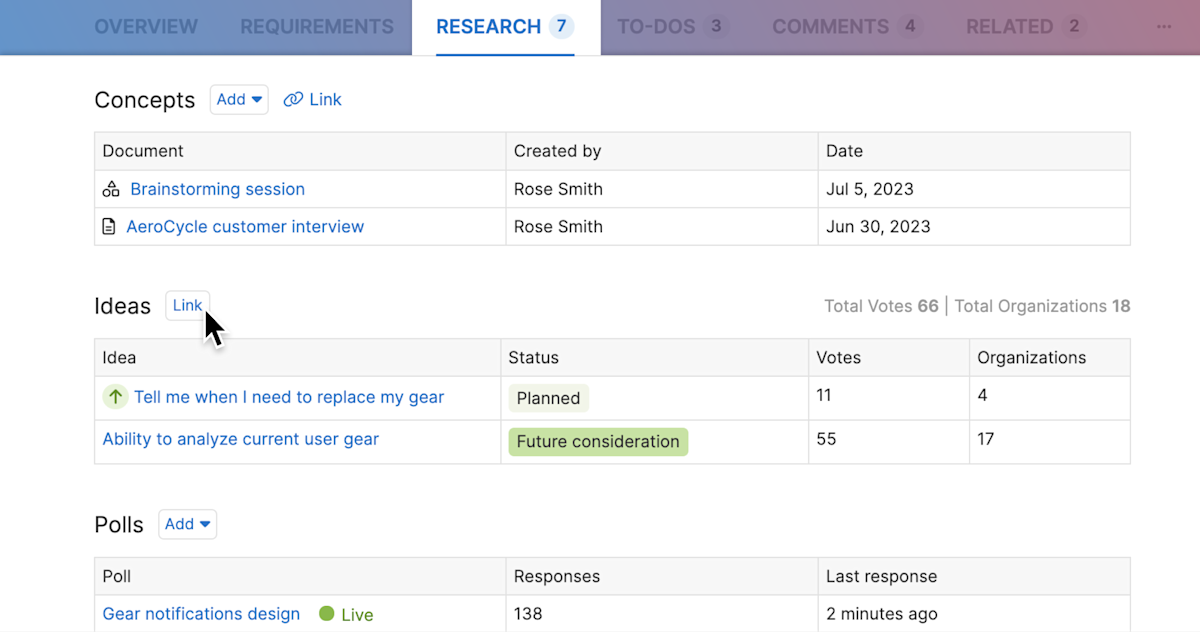Click the green promote arrow on the replace-gear idea

(115, 396)
